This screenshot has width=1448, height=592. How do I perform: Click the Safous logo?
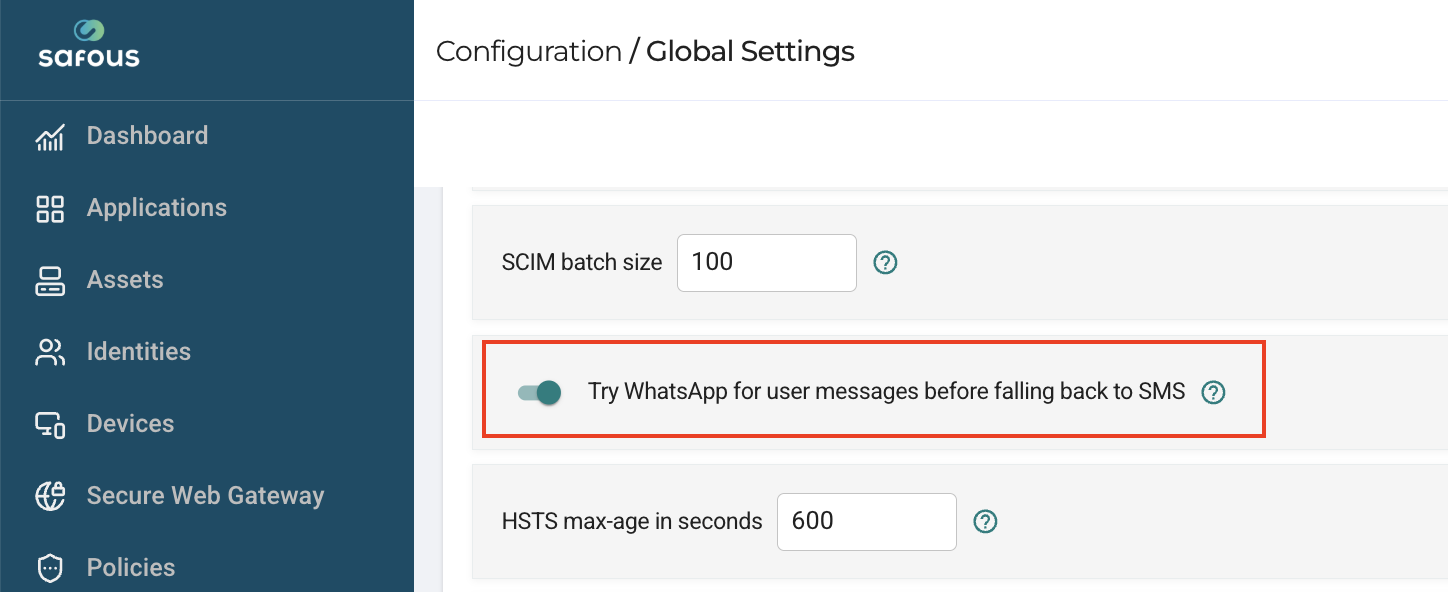click(x=89, y=44)
